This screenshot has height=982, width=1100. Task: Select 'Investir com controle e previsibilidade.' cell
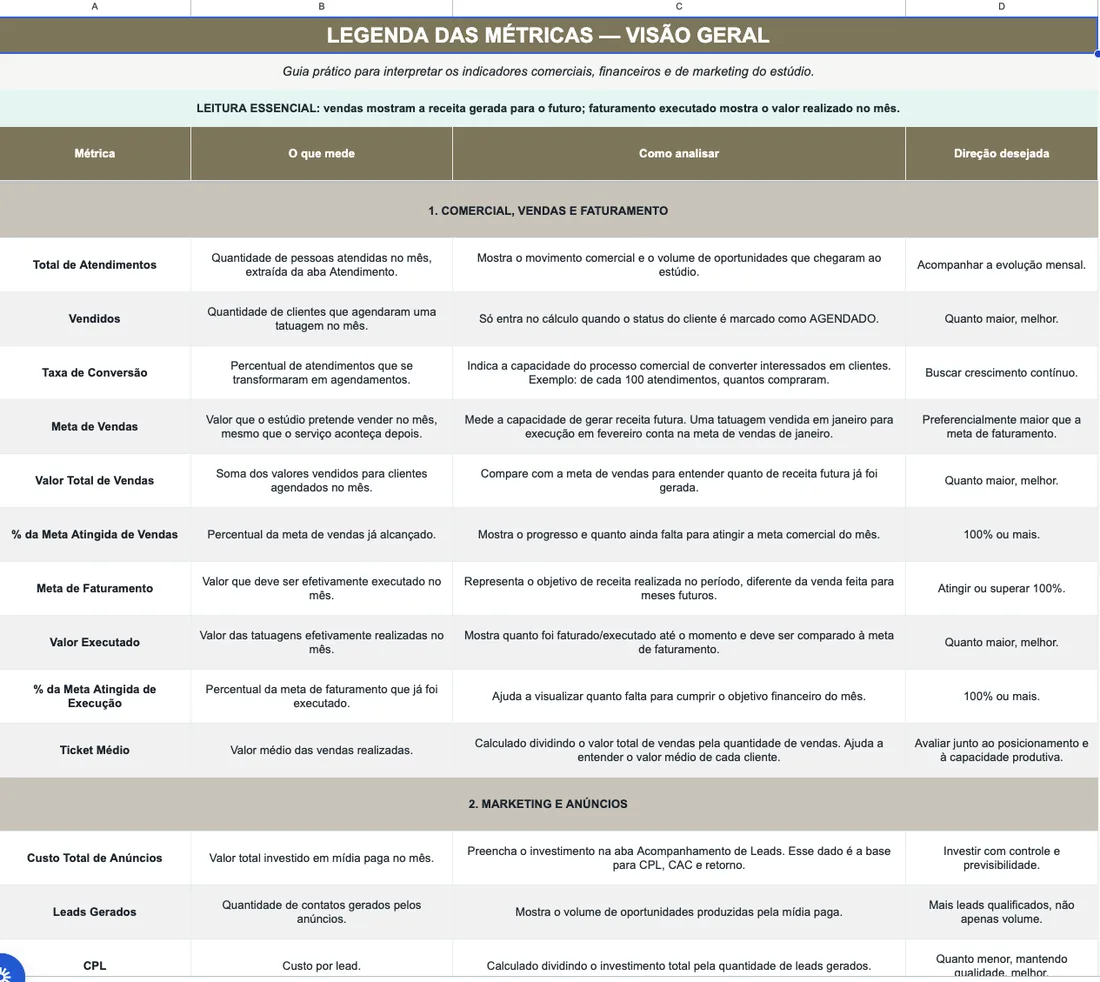click(1001, 858)
